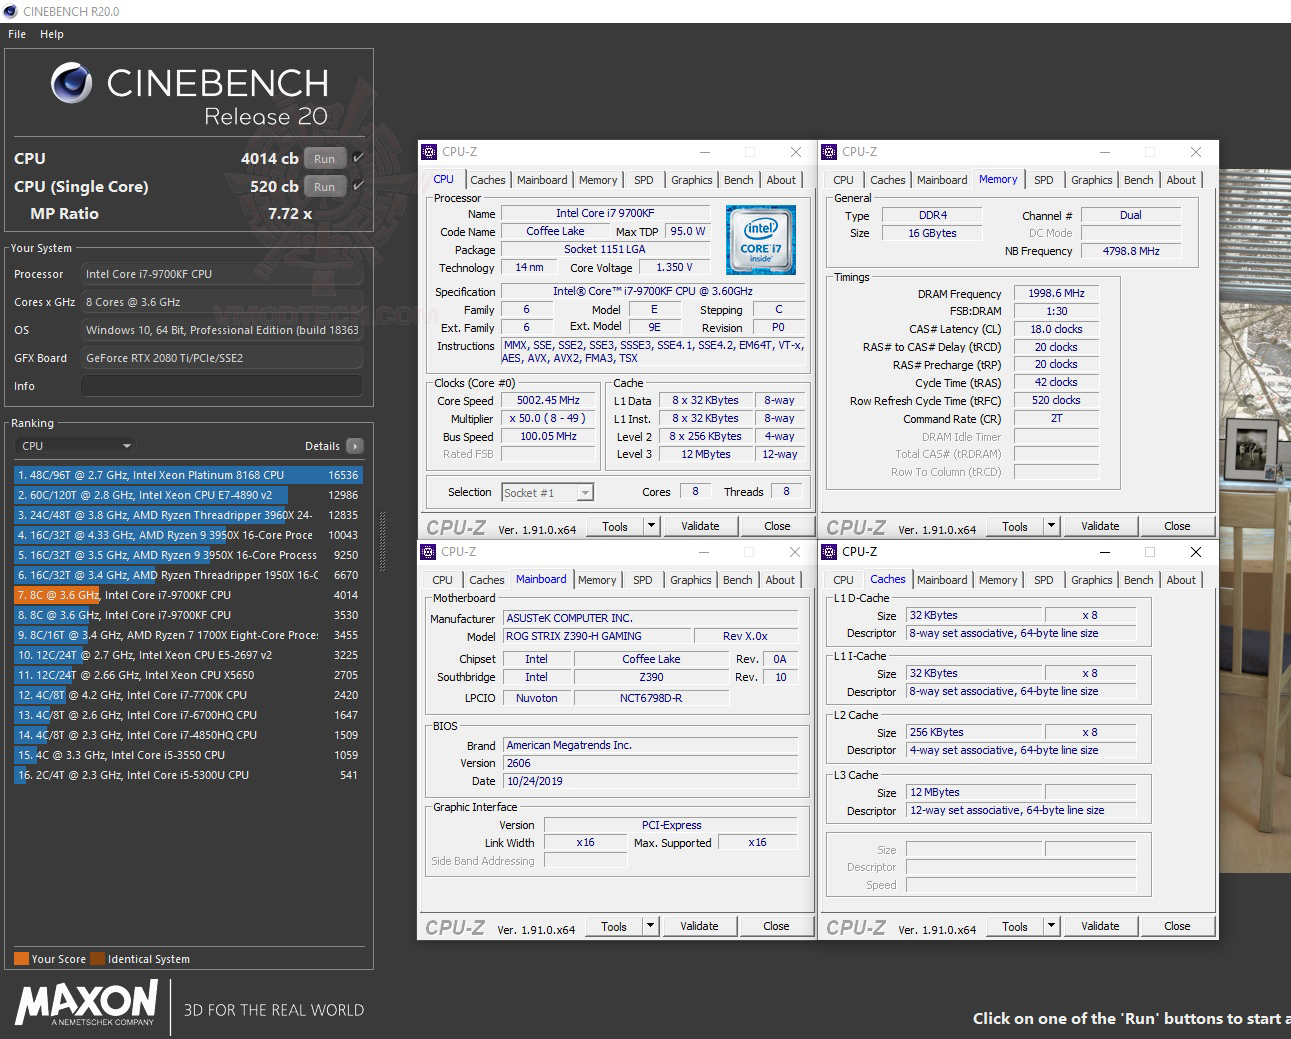The image size is (1291, 1039).
Task: Switch to Caches tab in top-left CPU-Z
Action: point(488,180)
